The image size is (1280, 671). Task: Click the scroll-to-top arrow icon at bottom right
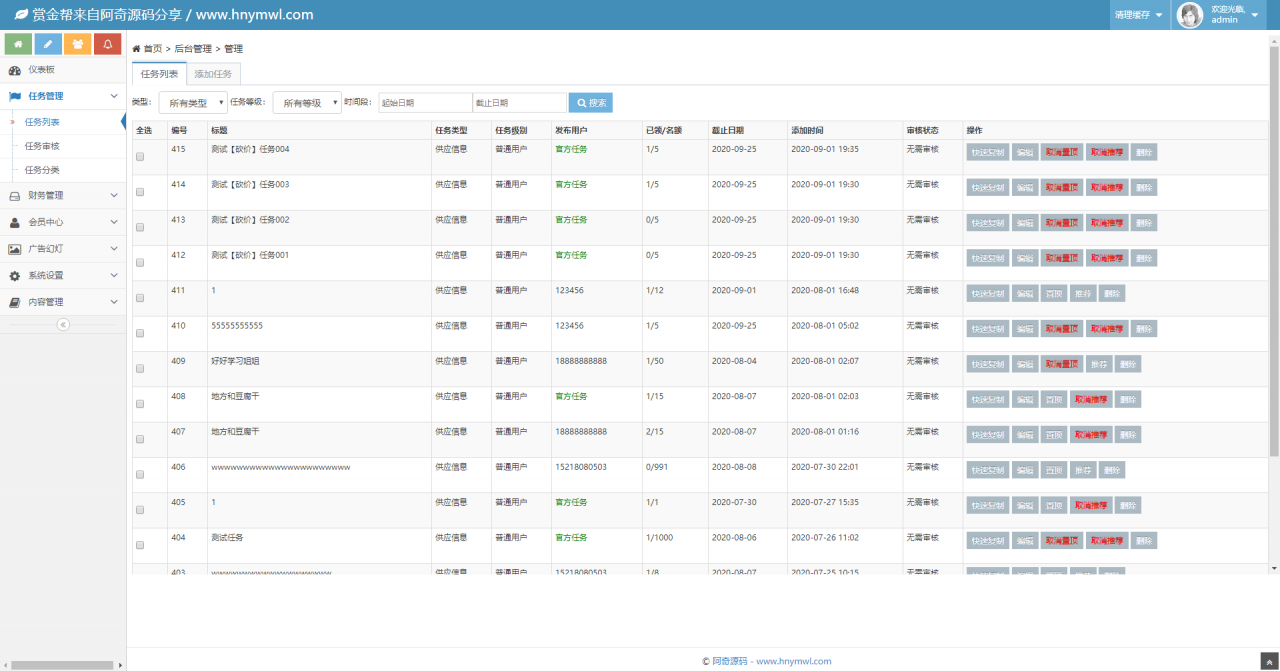click(x=1267, y=661)
